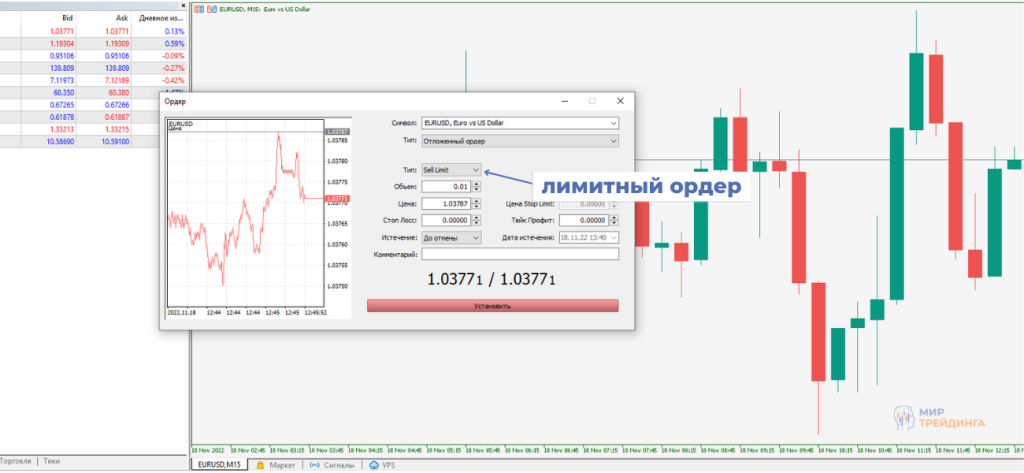The width and height of the screenshot is (1024, 473).
Task: Increase Стоп Лосс value with up arrow
Action: (x=475, y=217)
